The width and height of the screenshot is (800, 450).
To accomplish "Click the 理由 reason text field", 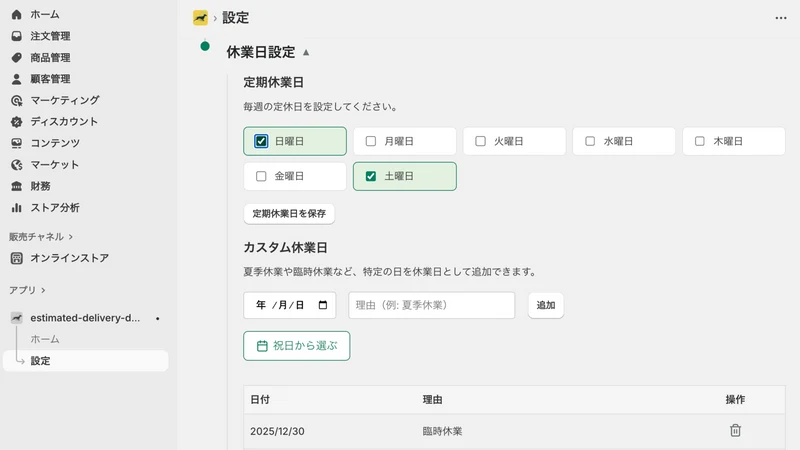I will (x=432, y=305).
